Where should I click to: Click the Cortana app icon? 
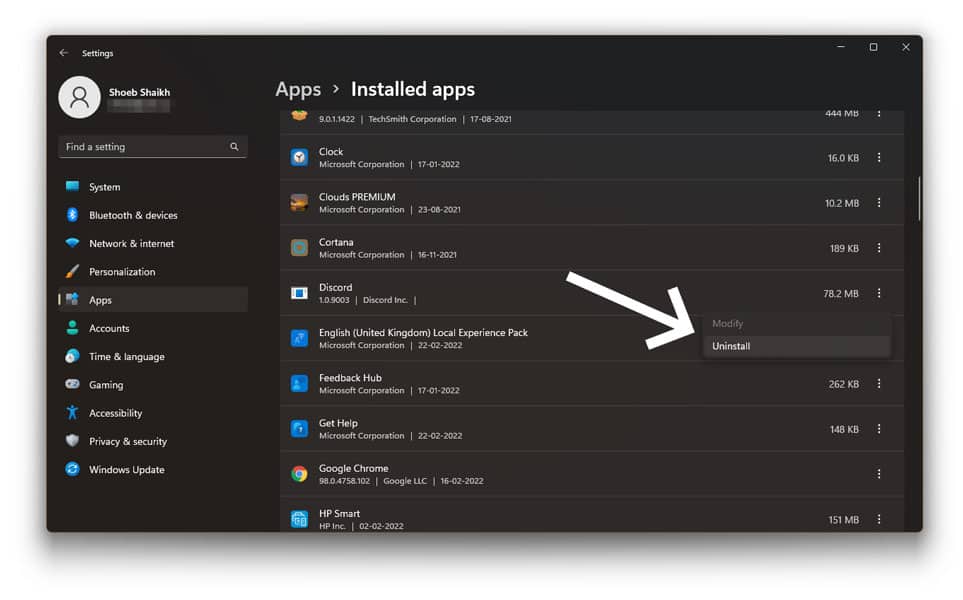299,247
